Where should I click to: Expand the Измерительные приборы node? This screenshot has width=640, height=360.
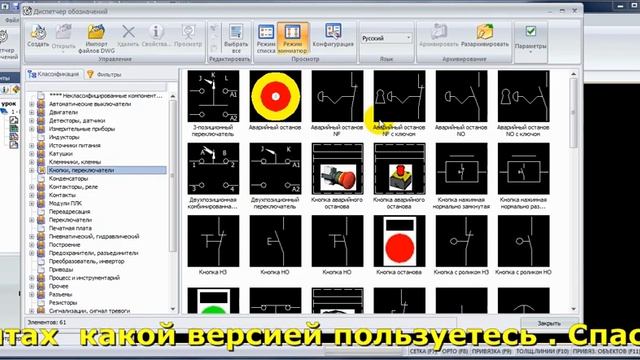click(x=31, y=129)
